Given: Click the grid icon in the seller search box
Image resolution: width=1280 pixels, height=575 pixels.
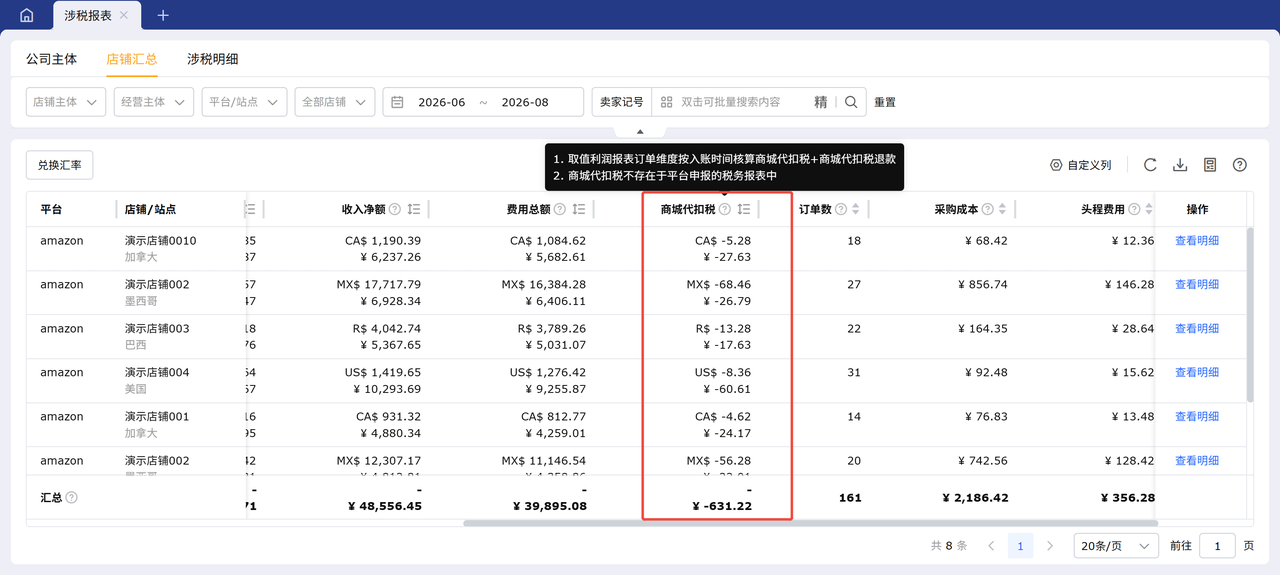Looking at the screenshot, I should 666,102.
